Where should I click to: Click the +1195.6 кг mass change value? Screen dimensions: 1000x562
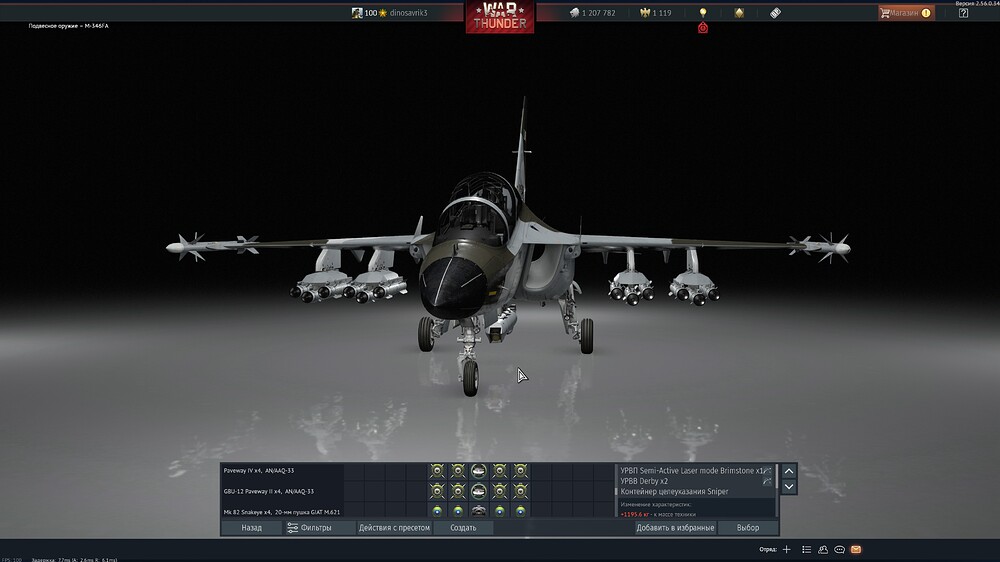point(635,514)
